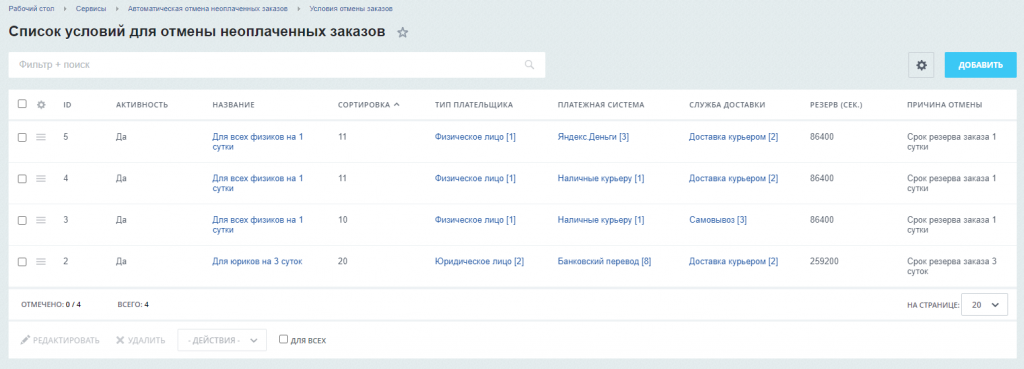
Task: Open 'Юридическое лицо [2]' link
Action: [x=479, y=261]
